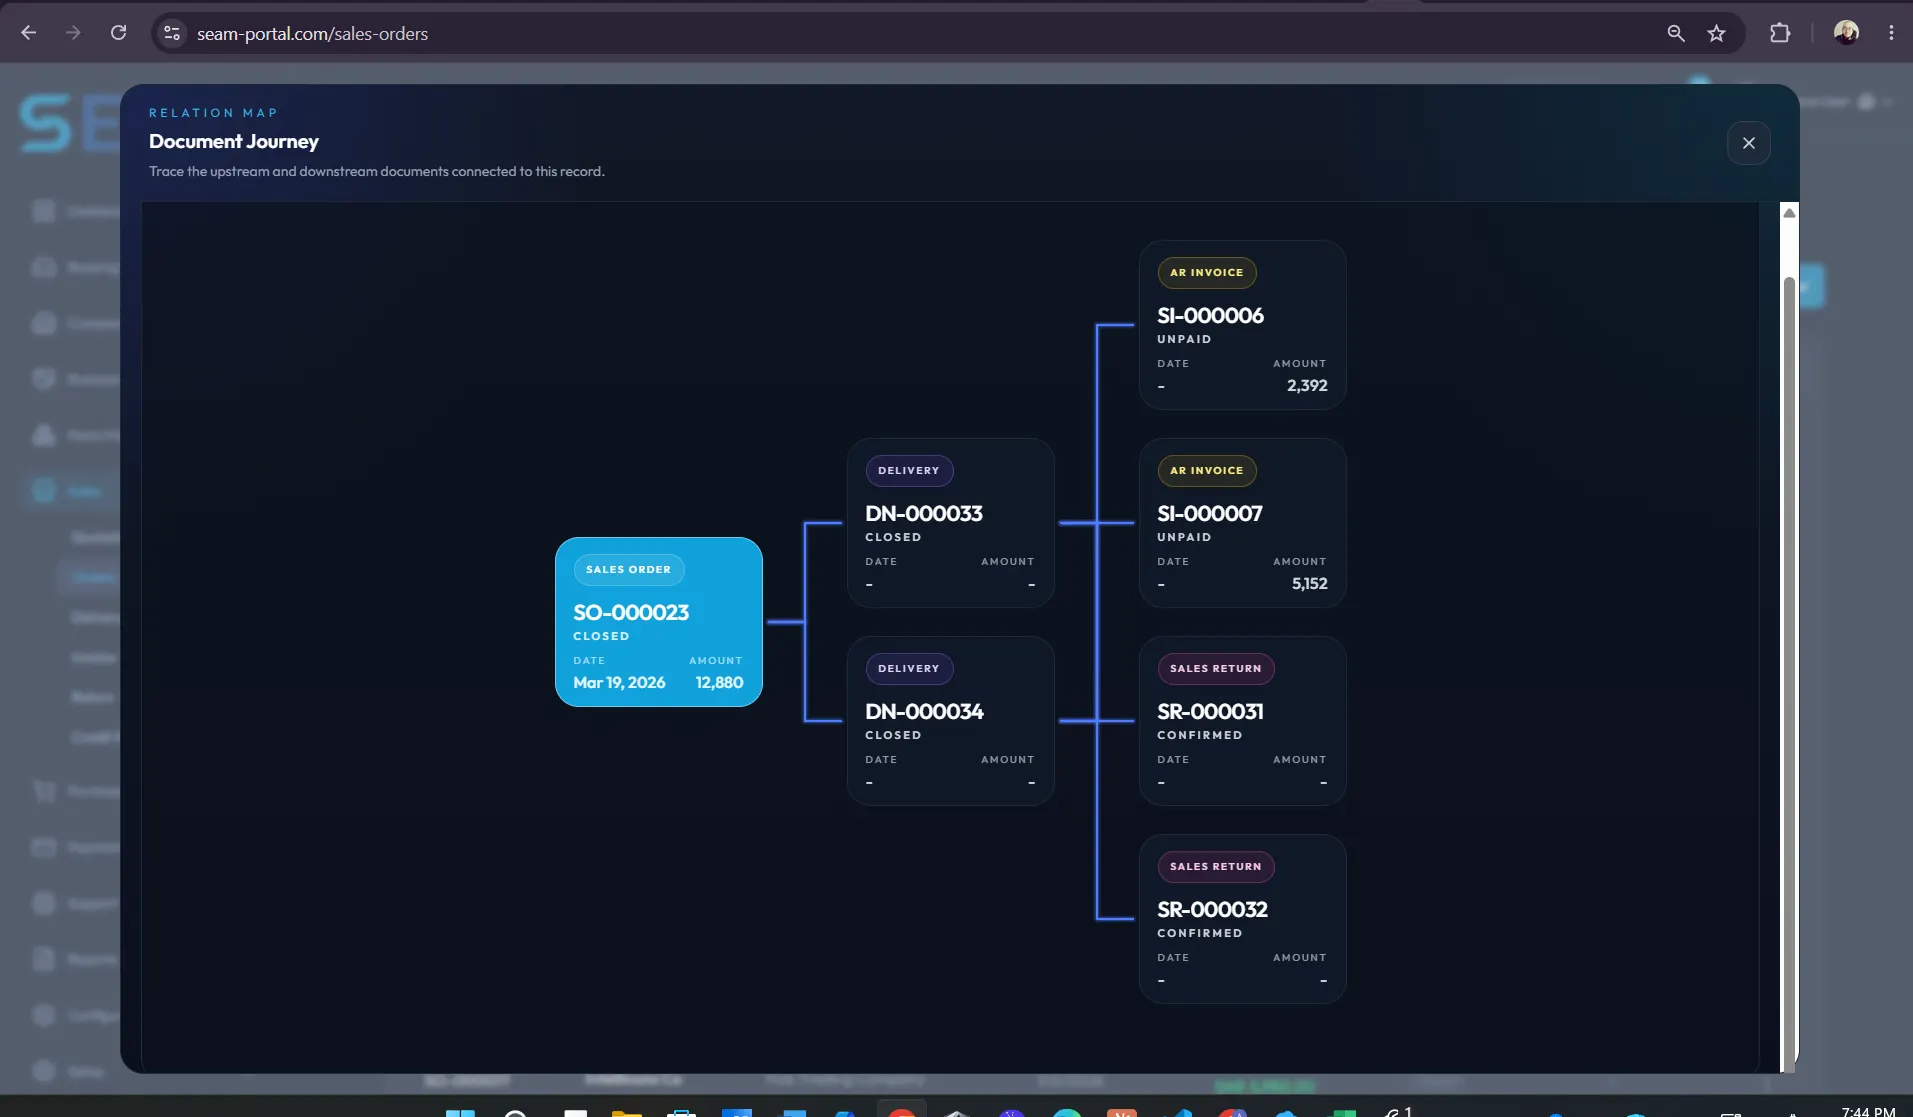
Task: Open AR invoice SI-000007 card
Action: 1242,523
